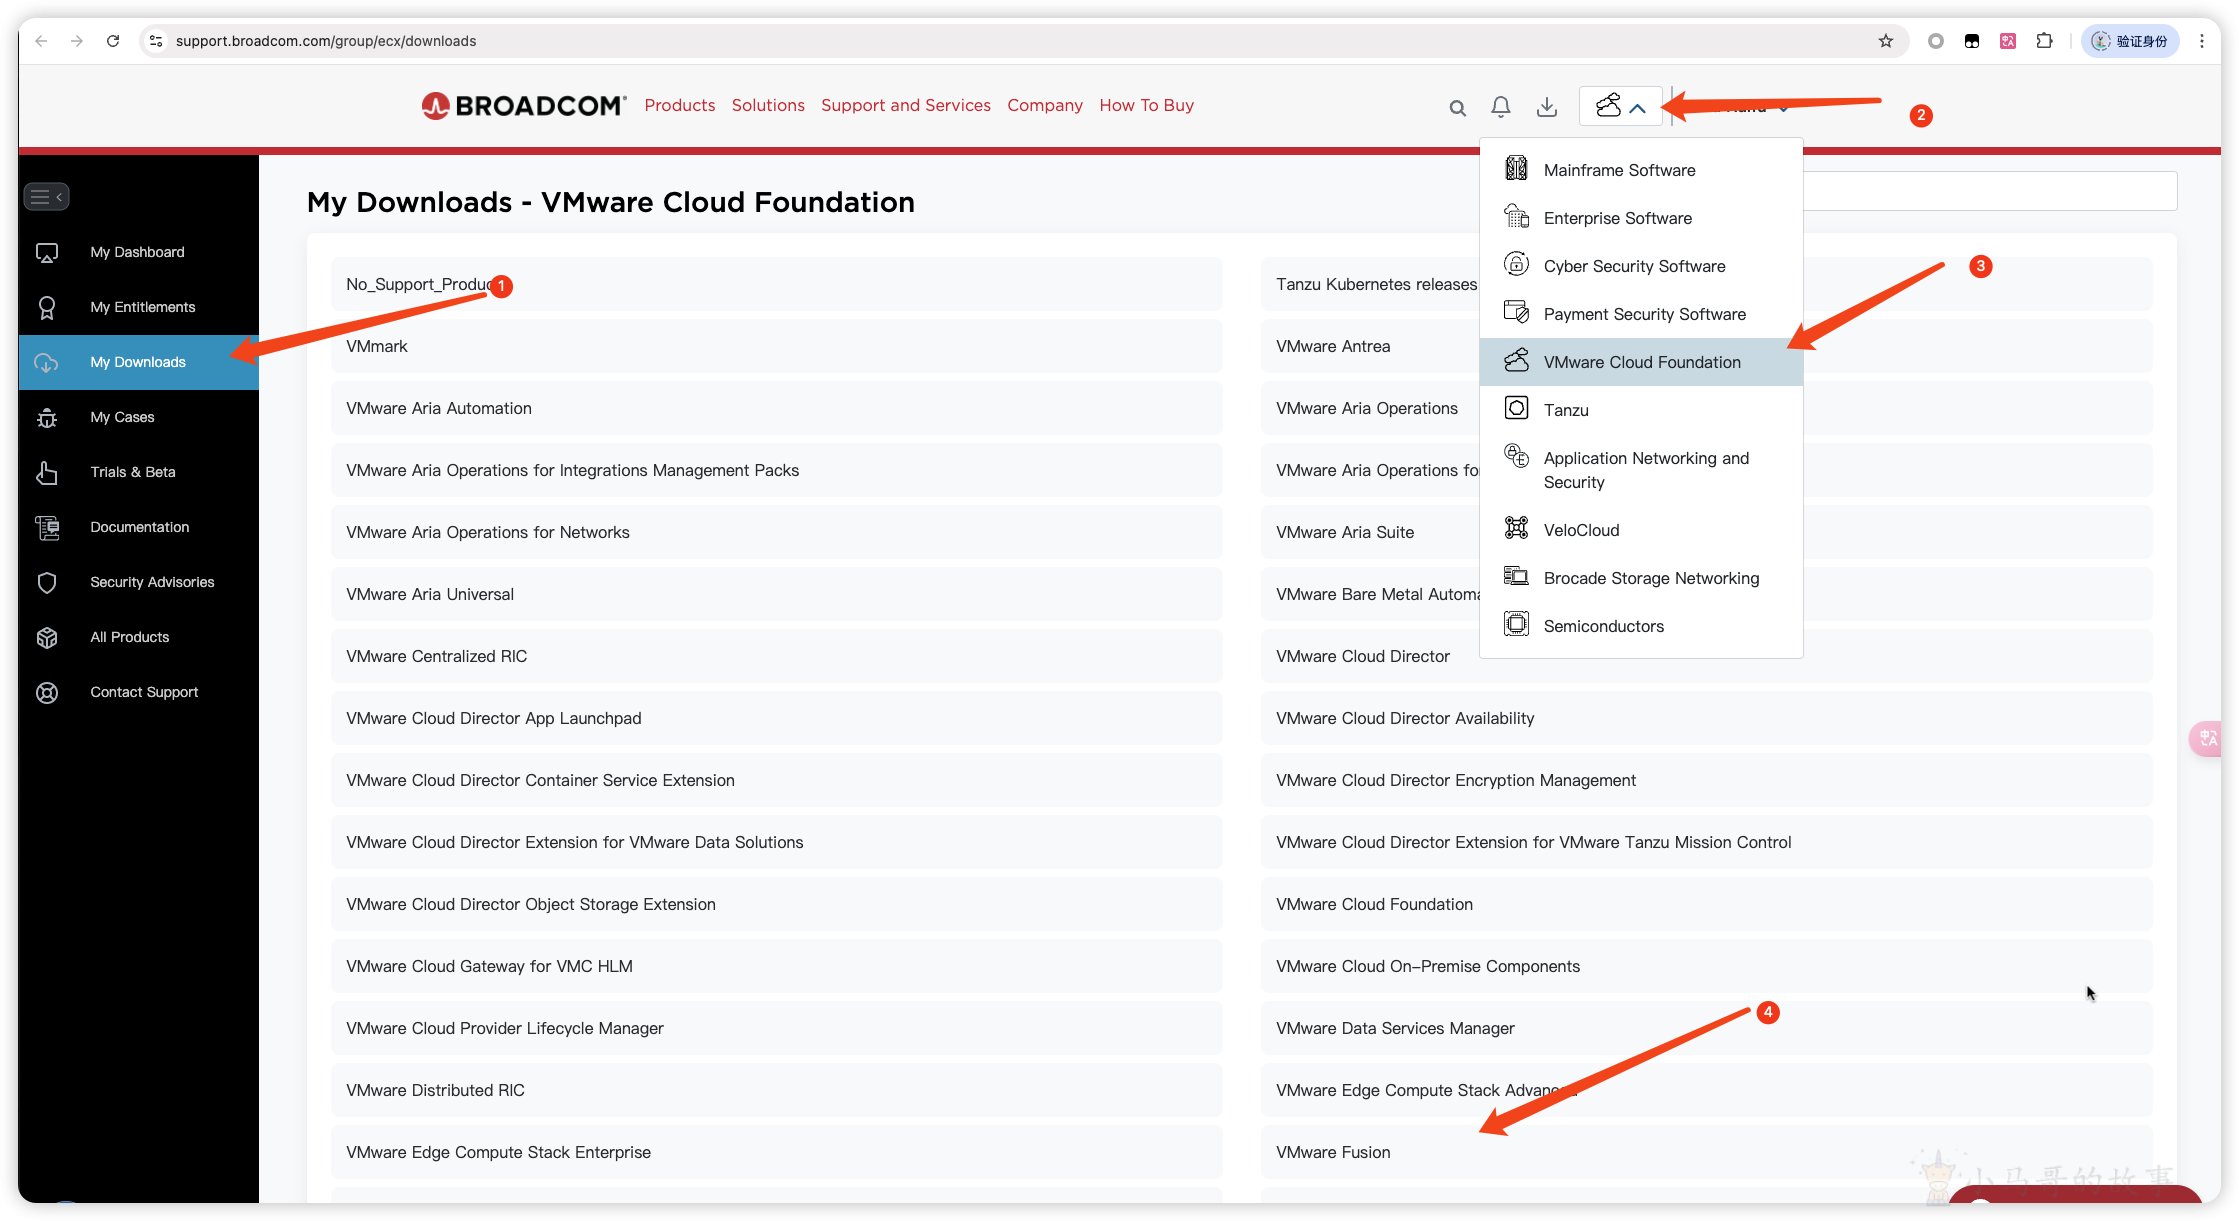Image resolution: width=2239 pixels, height=1221 pixels.
Task: Open VMware Cloud On-Premise Components row
Action: click(x=1706, y=966)
